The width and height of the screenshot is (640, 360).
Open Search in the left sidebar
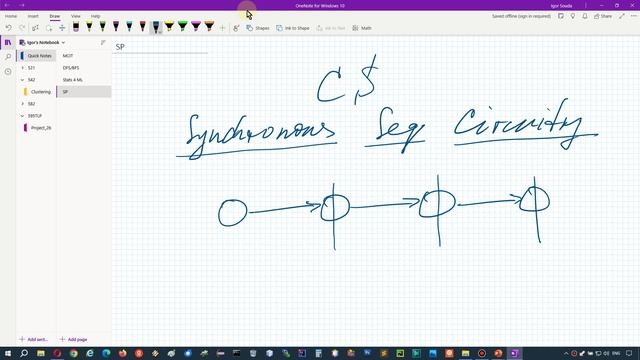coord(8,57)
